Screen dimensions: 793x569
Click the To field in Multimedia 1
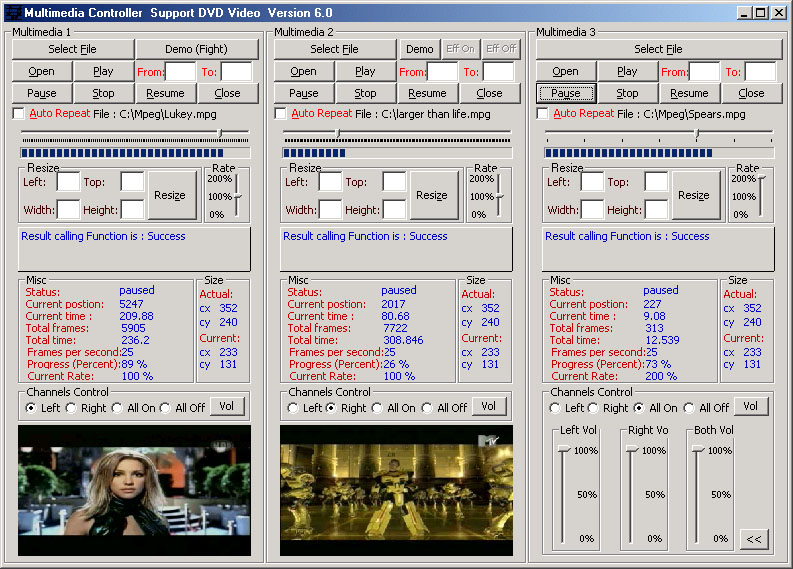[236, 71]
